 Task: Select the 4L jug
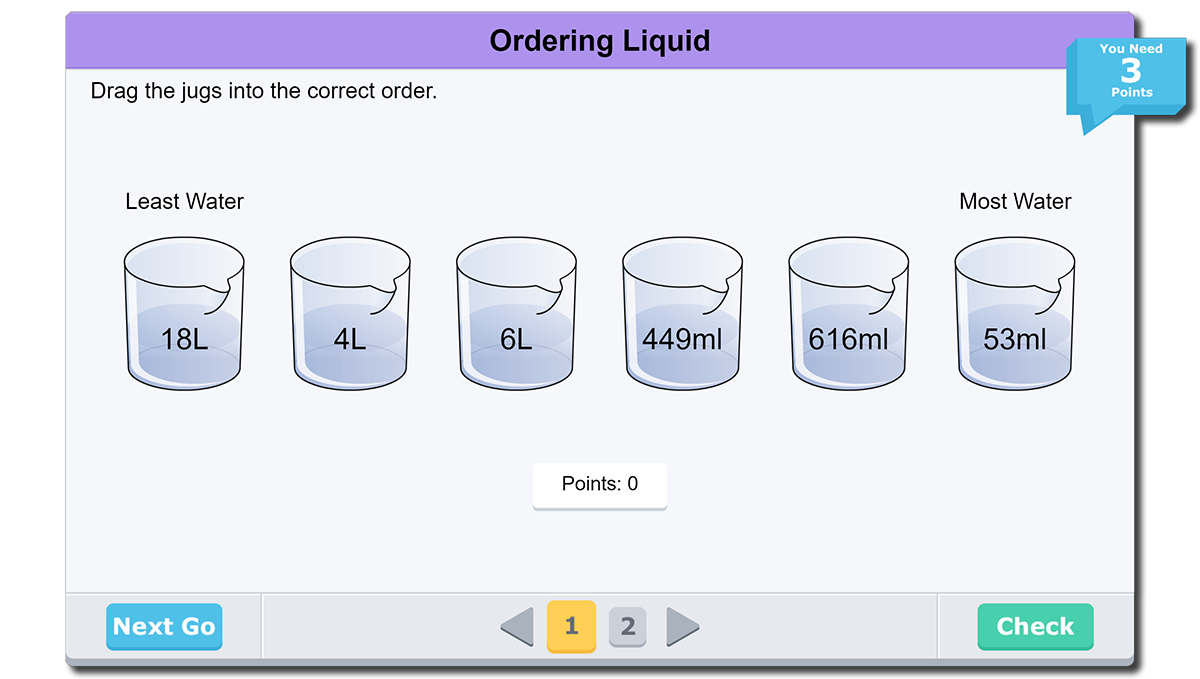pyautogui.click(x=350, y=315)
